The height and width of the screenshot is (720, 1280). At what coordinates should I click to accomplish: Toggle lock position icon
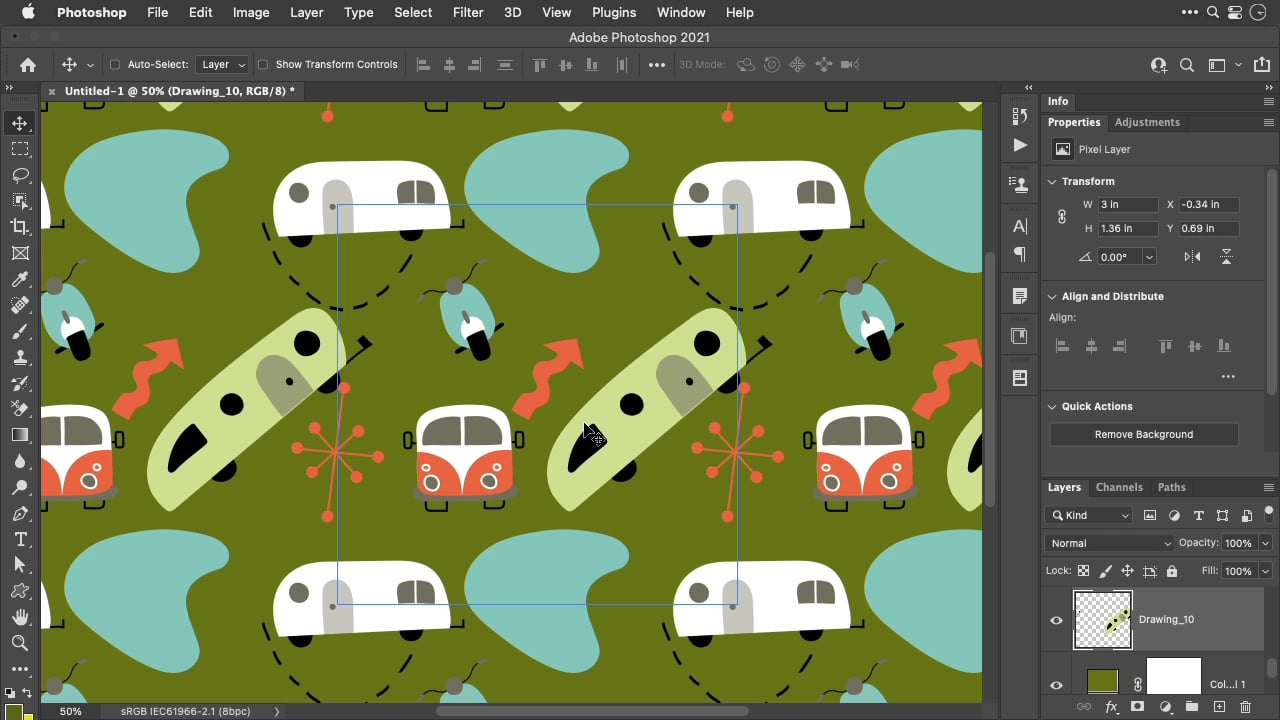click(1127, 571)
